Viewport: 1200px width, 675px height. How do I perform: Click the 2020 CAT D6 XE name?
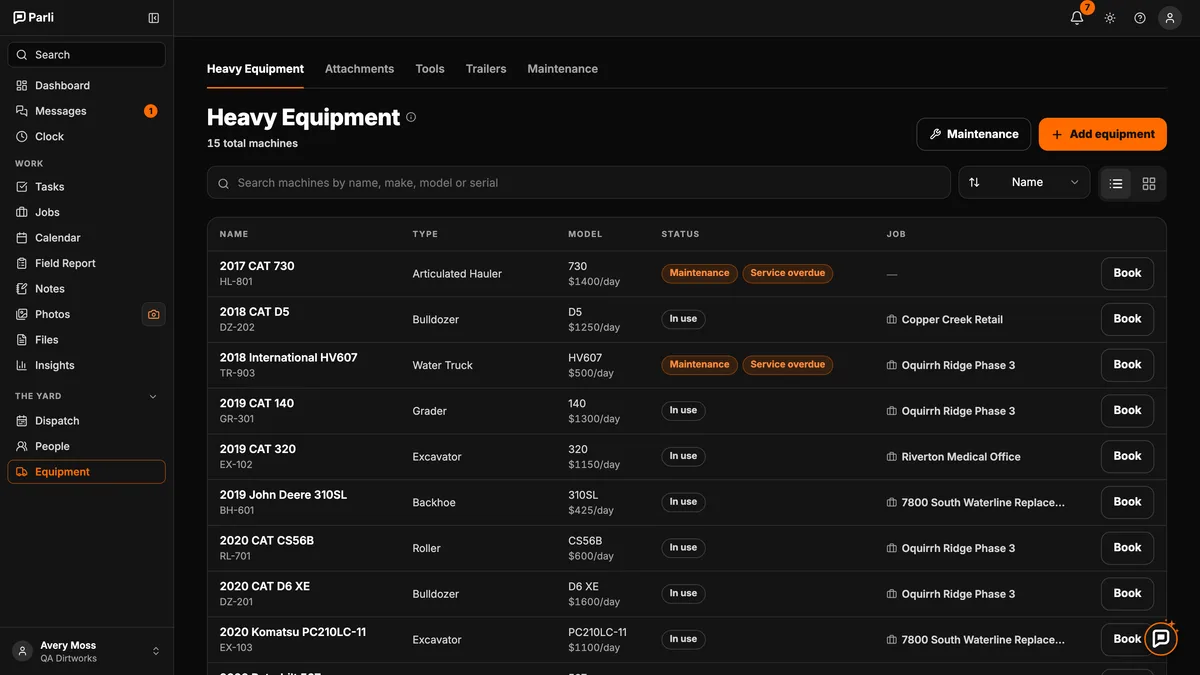point(265,586)
